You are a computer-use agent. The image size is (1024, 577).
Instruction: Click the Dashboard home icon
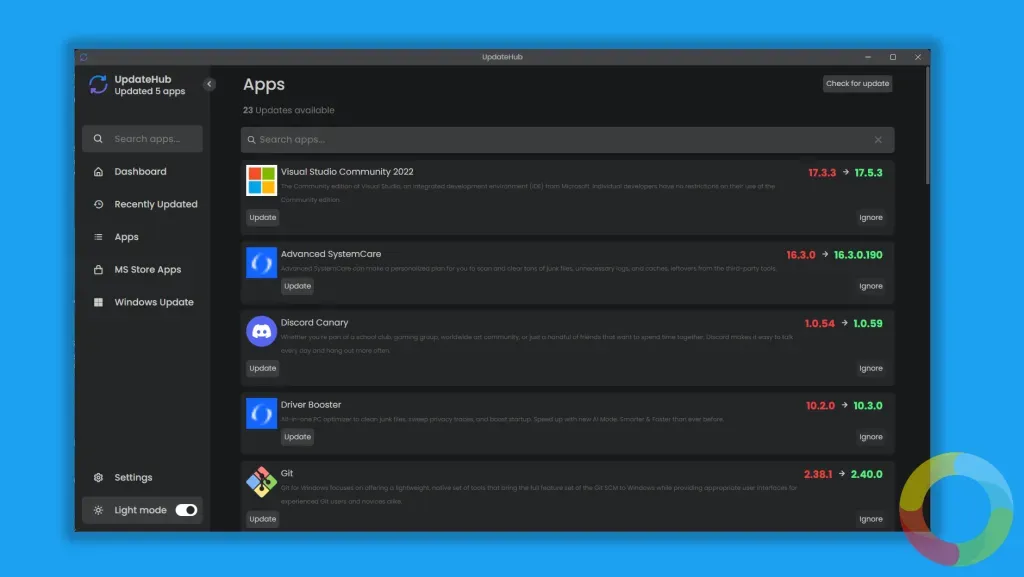[x=98, y=171]
